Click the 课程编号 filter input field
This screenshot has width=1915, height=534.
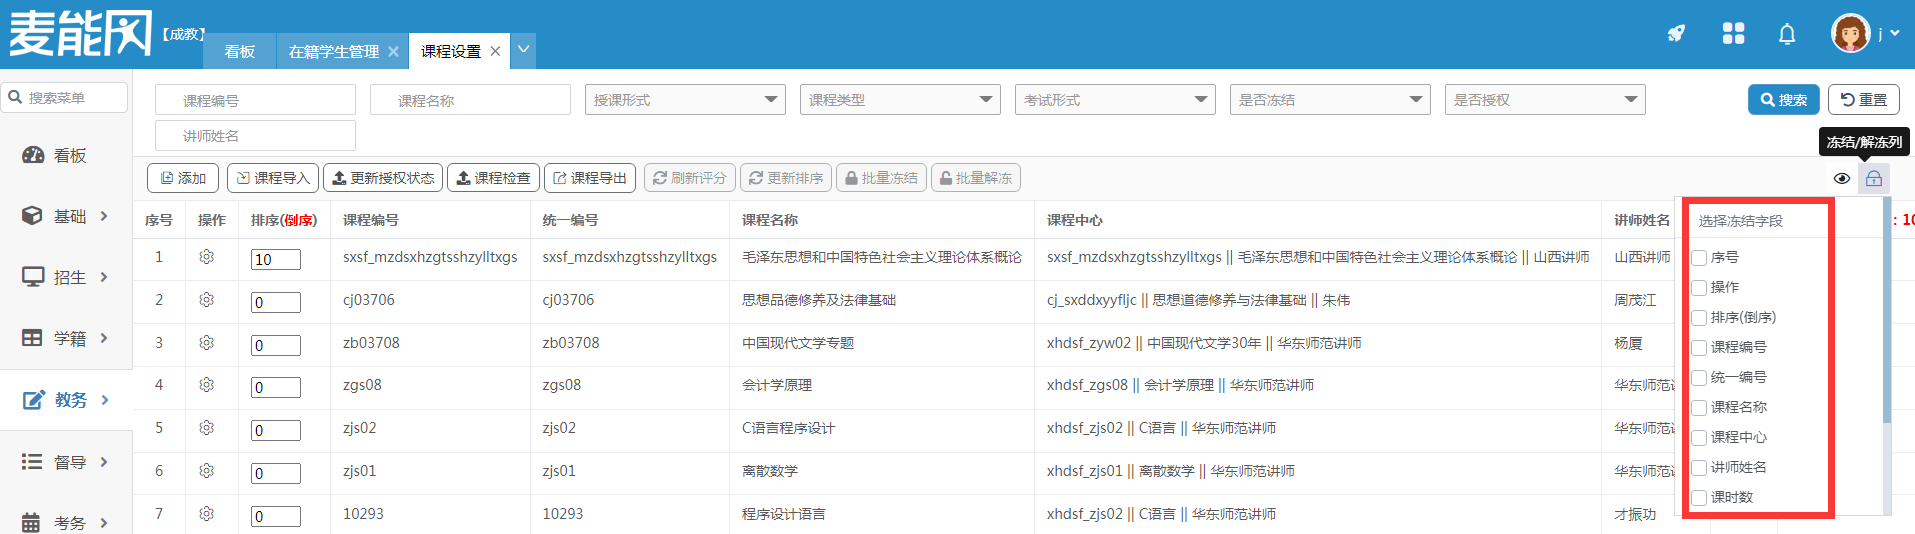255,100
